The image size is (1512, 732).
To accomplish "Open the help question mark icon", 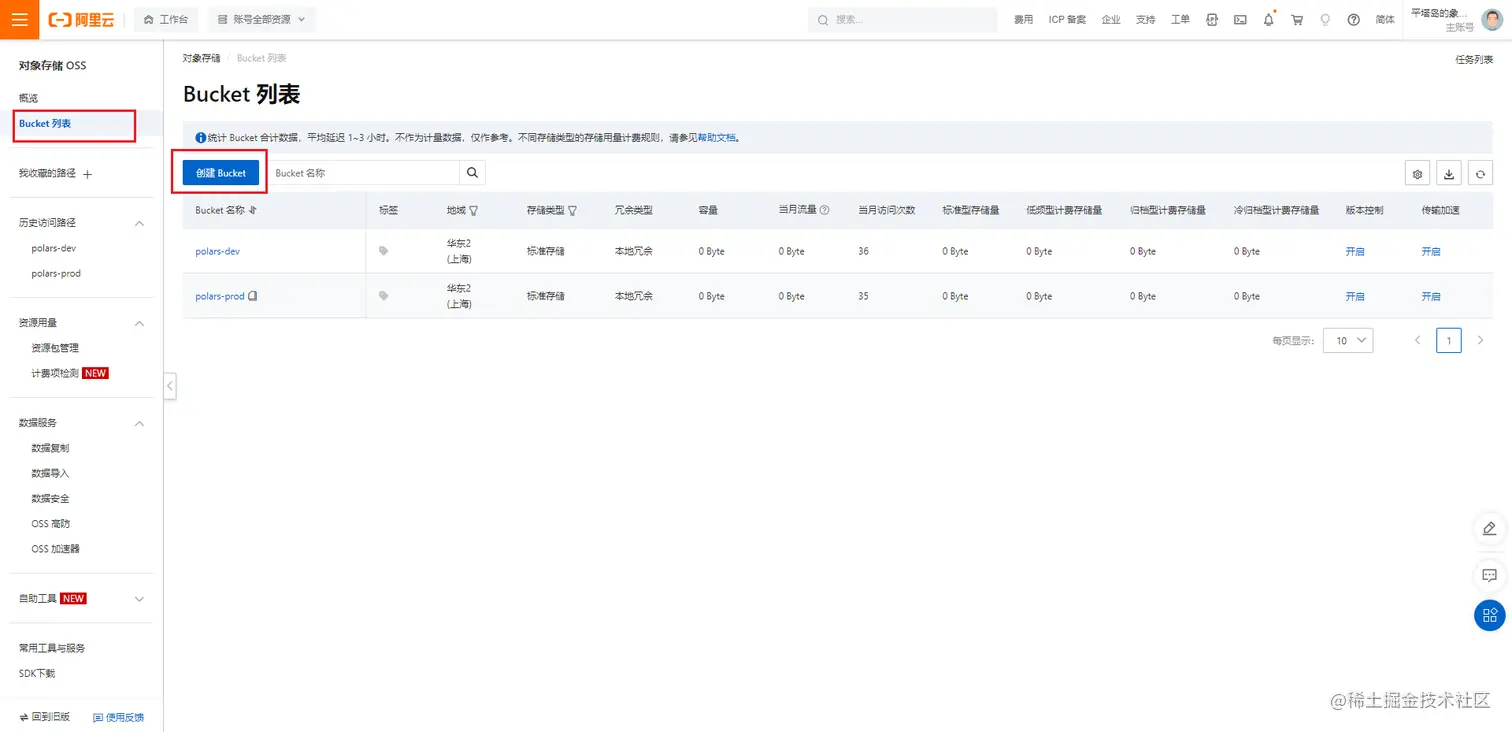I will (x=1354, y=20).
